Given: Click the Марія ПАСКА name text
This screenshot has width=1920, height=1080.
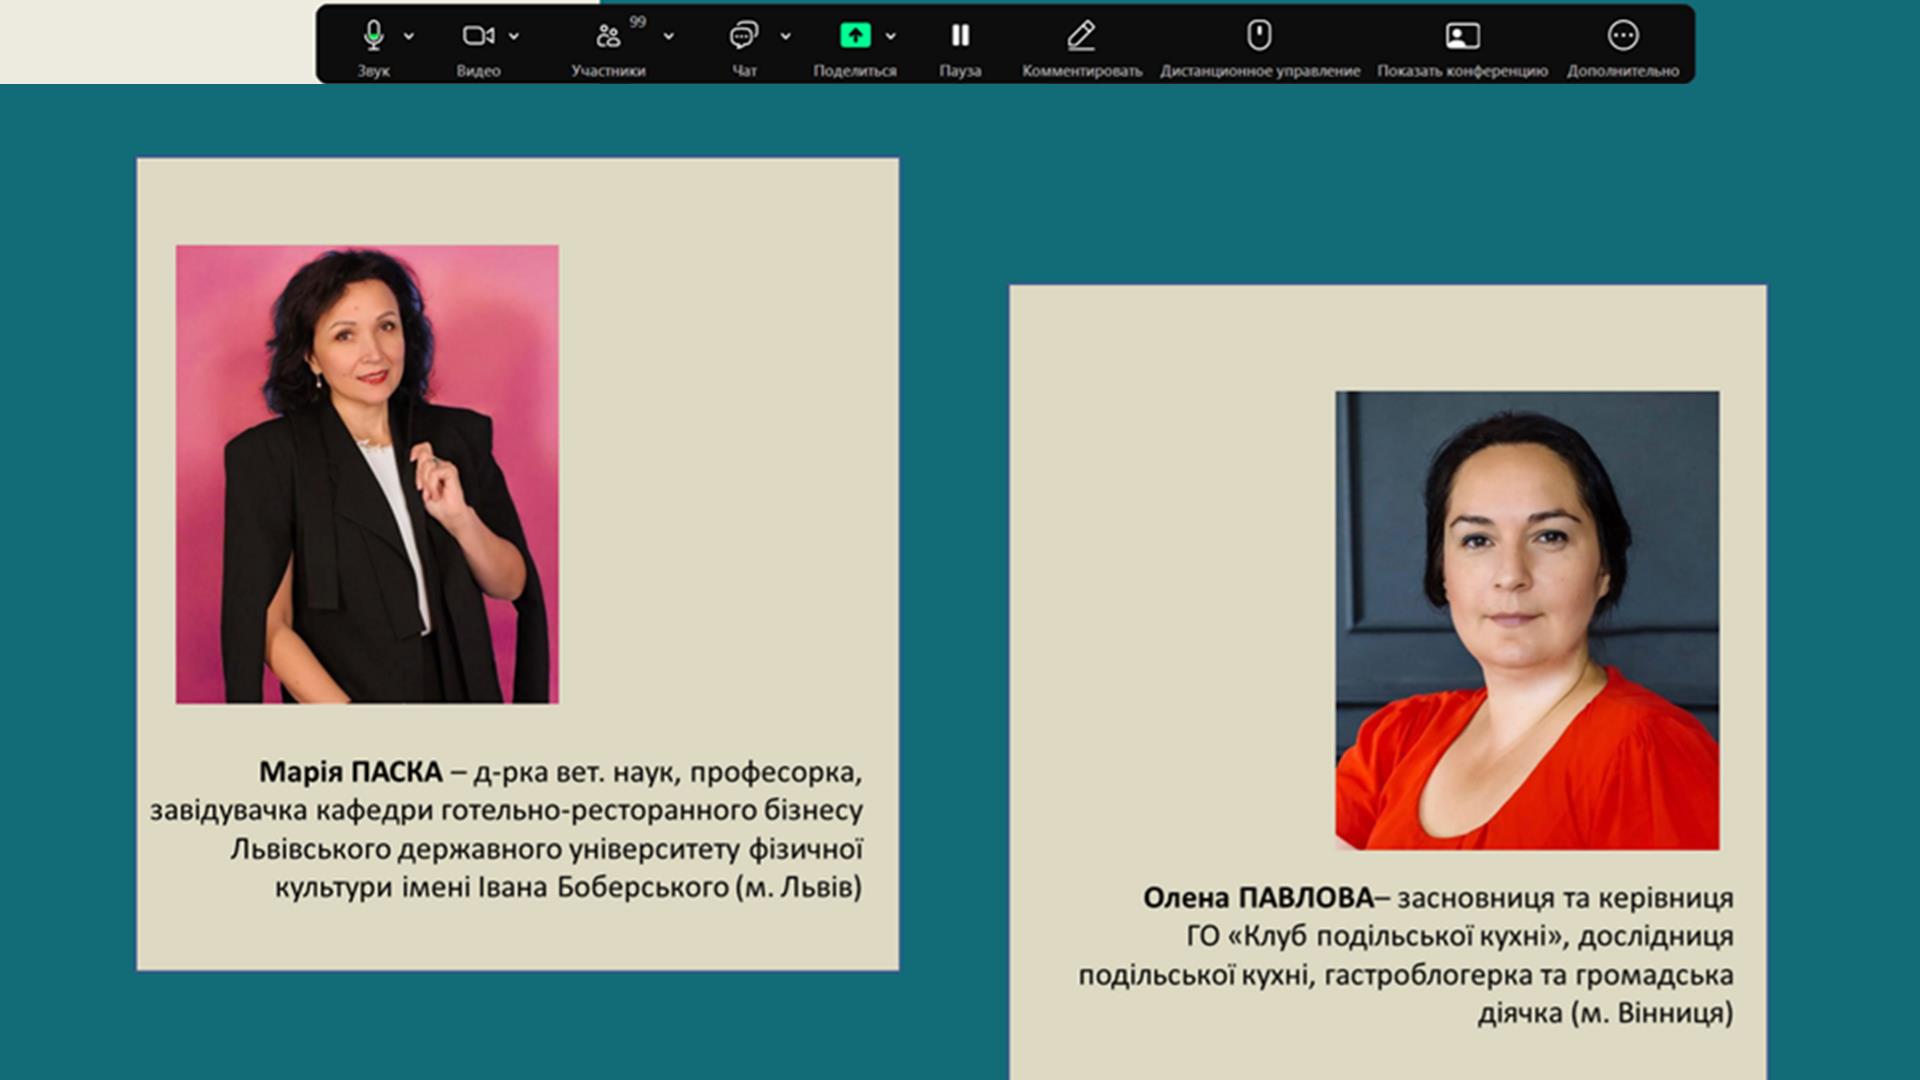Looking at the screenshot, I should [350, 772].
